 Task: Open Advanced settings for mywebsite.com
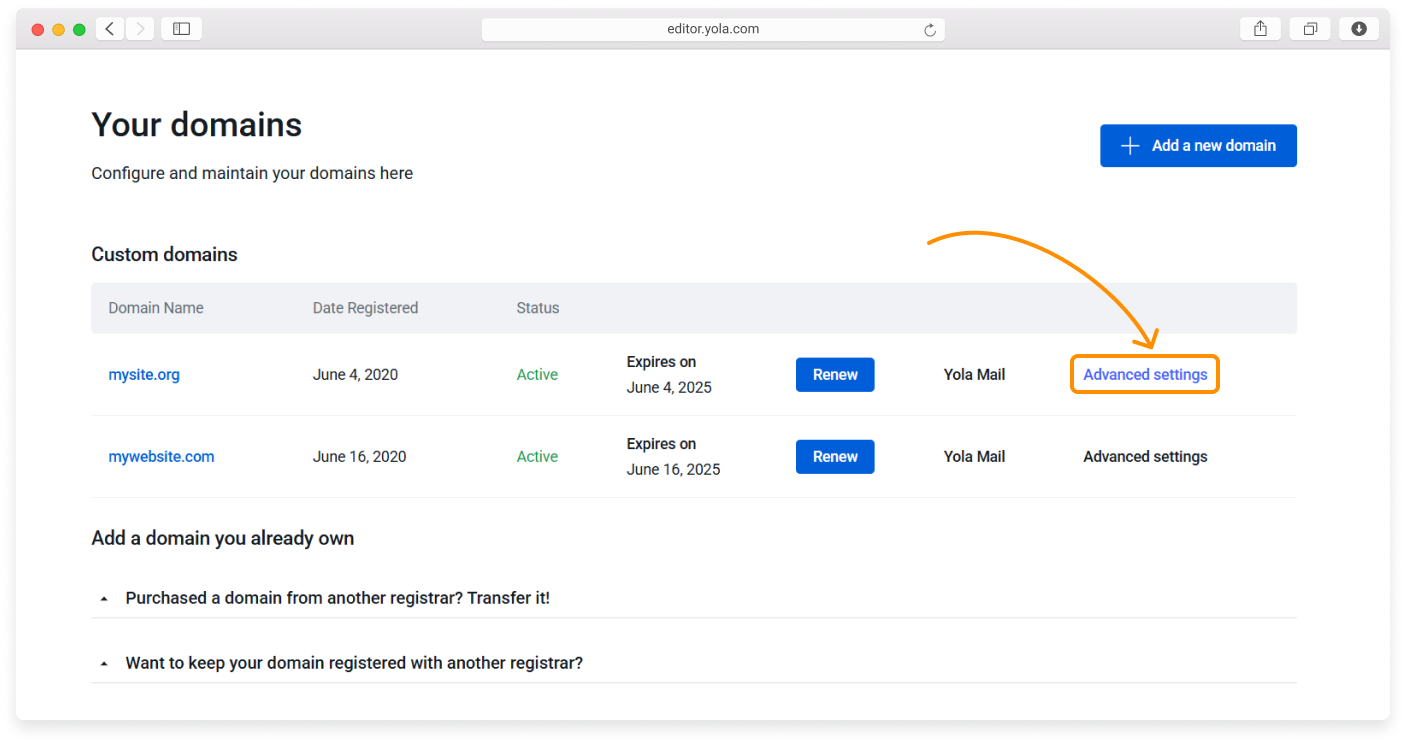click(x=1145, y=457)
